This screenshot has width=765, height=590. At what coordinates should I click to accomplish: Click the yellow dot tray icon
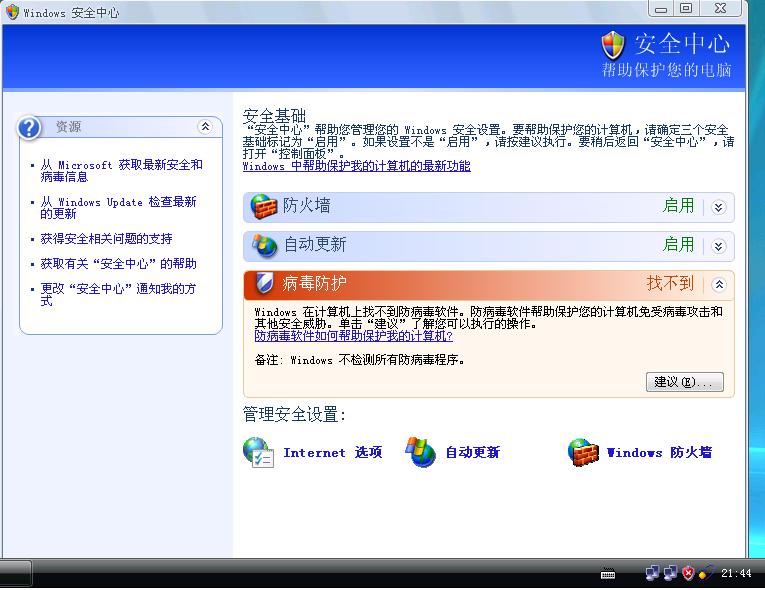pyautogui.click(x=705, y=573)
